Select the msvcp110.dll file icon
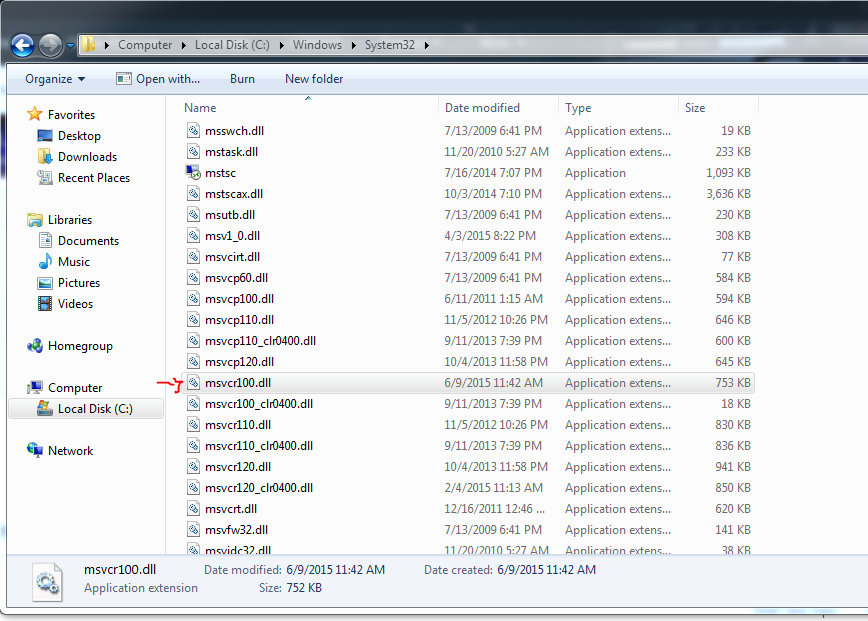This screenshot has height=621, width=868. pyautogui.click(x=193, y=320)
